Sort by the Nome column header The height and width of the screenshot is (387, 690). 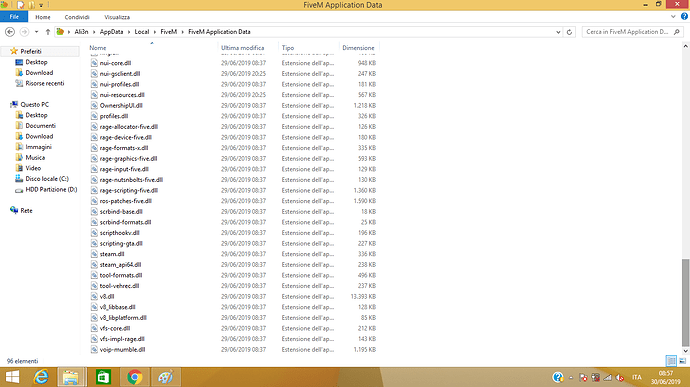tap(98, 48)
